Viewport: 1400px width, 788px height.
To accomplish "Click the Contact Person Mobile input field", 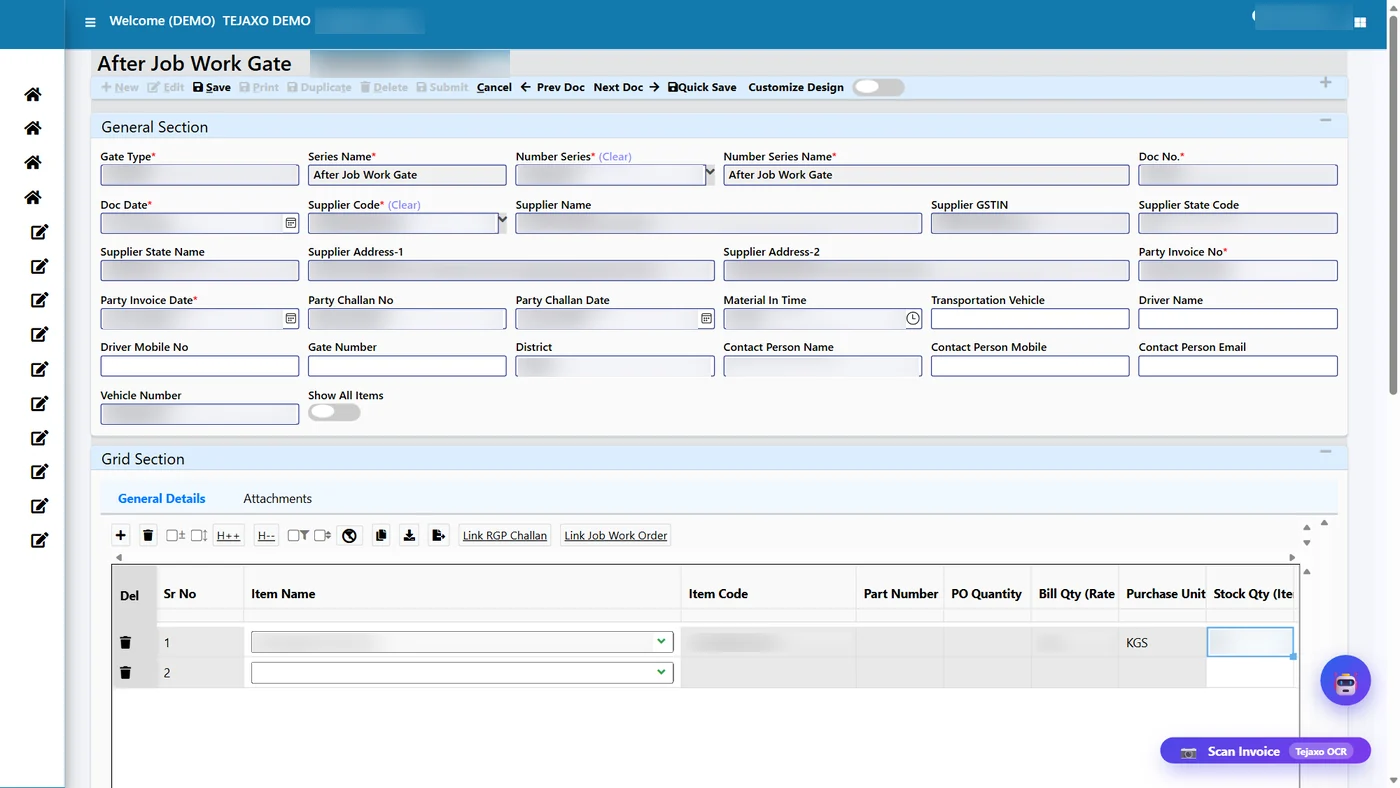I will point(1030,366).
